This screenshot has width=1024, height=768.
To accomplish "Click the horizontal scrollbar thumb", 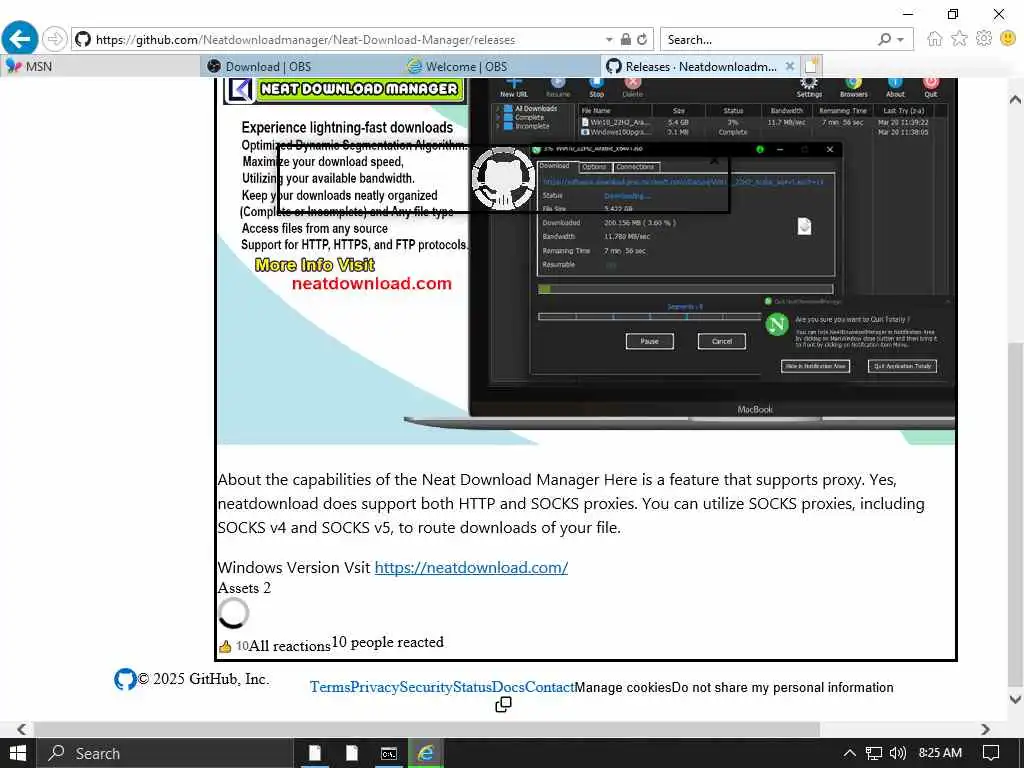I will pyautogui.click(x=426, y=729).
